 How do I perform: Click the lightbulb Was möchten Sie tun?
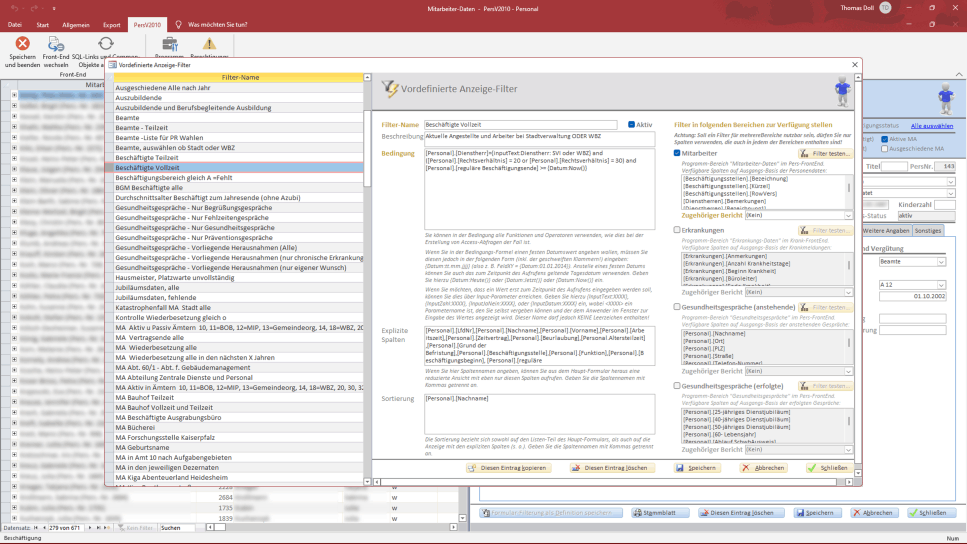[x=178, y=24]
